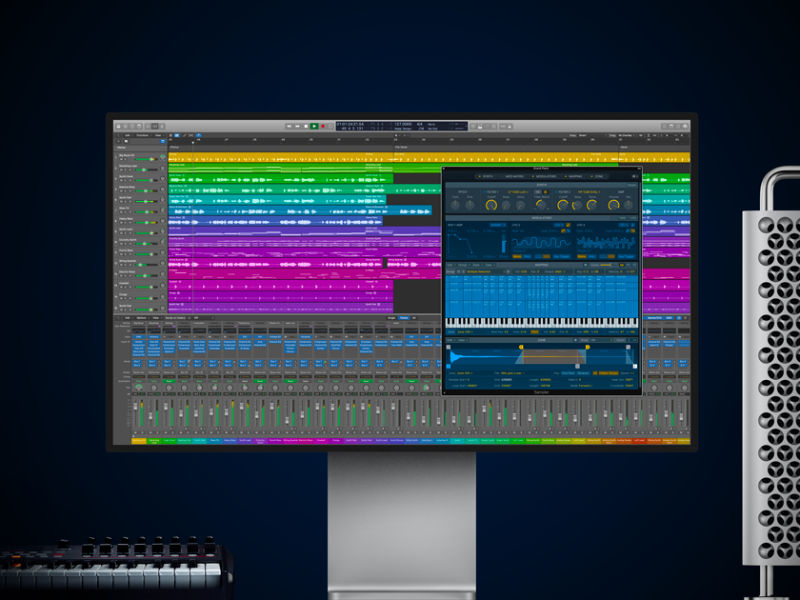Click the LFO 1 waveform display
The height and width of the screenshot is (600, 800).
tap(541, 243)
